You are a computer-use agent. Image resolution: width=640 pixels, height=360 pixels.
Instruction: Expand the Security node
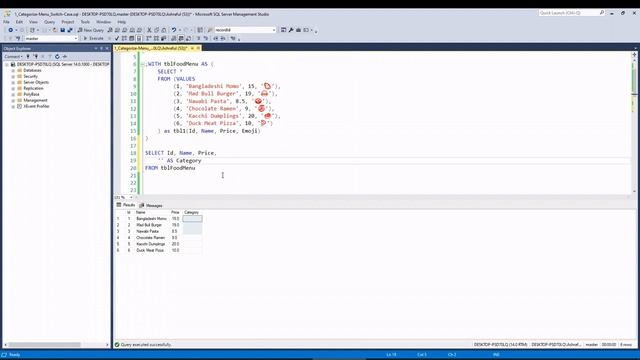click(13, 76)
